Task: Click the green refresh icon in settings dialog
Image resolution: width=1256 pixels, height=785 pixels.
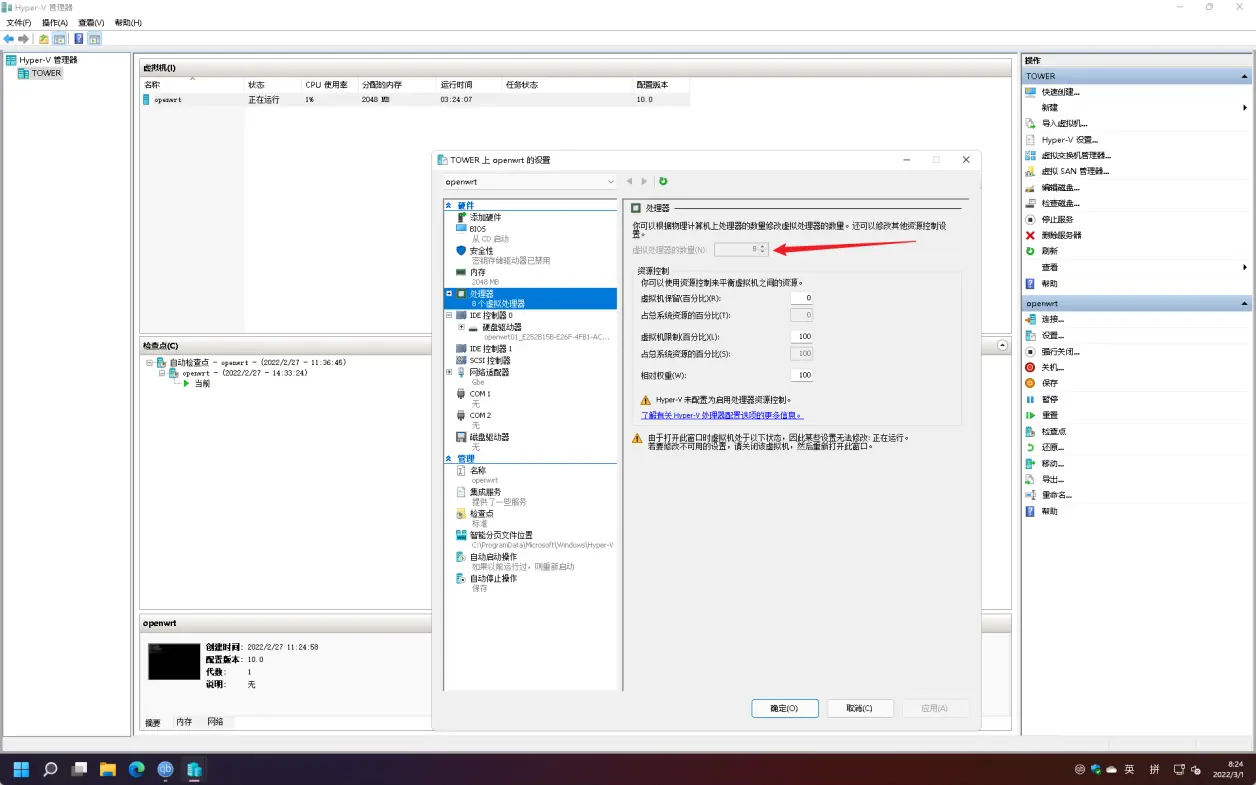Action: (663, 181)
